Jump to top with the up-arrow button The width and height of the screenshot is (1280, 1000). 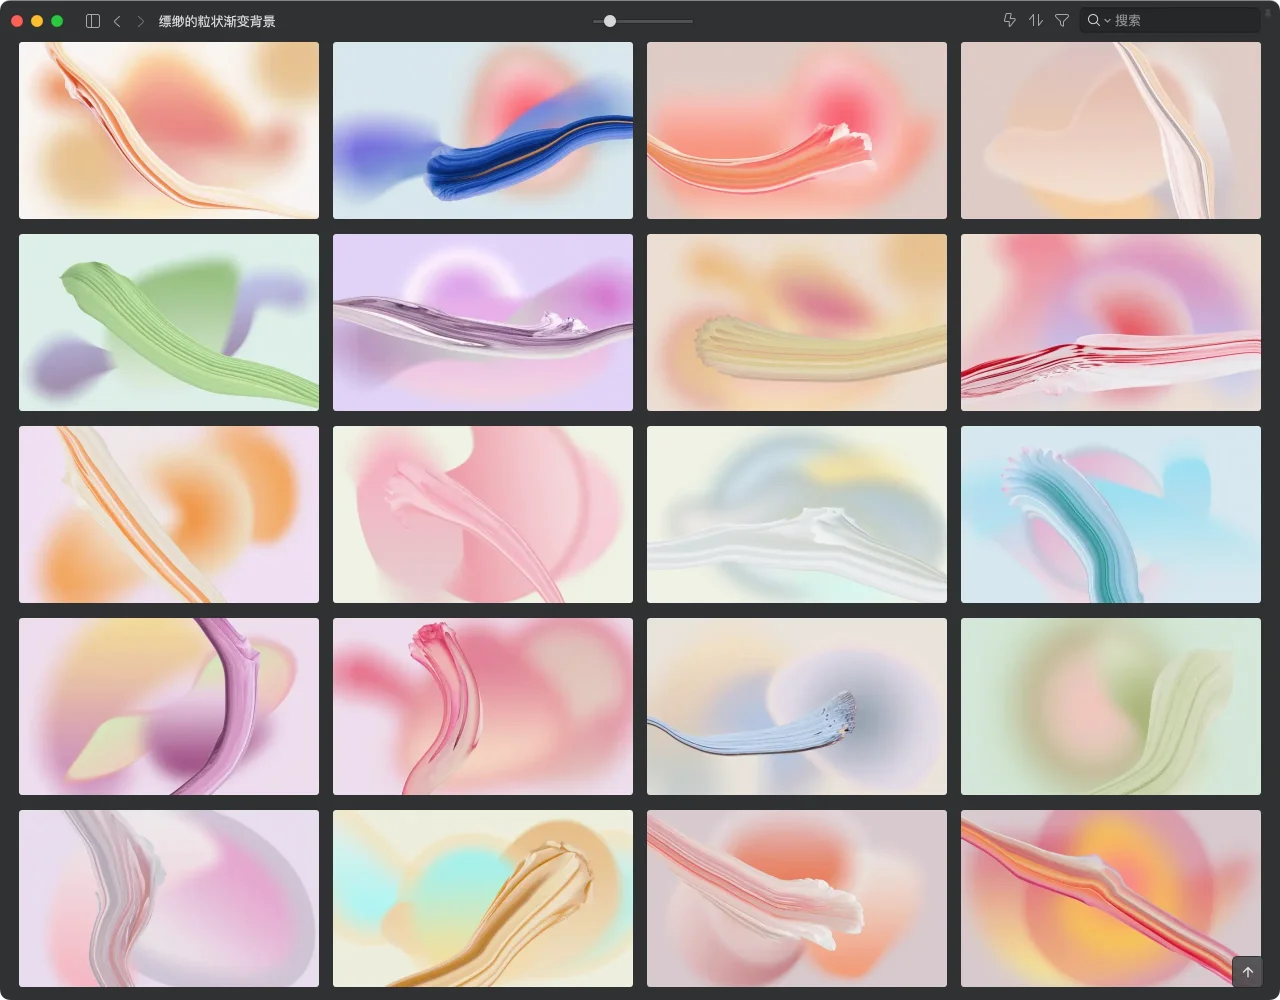point(1247,972)
